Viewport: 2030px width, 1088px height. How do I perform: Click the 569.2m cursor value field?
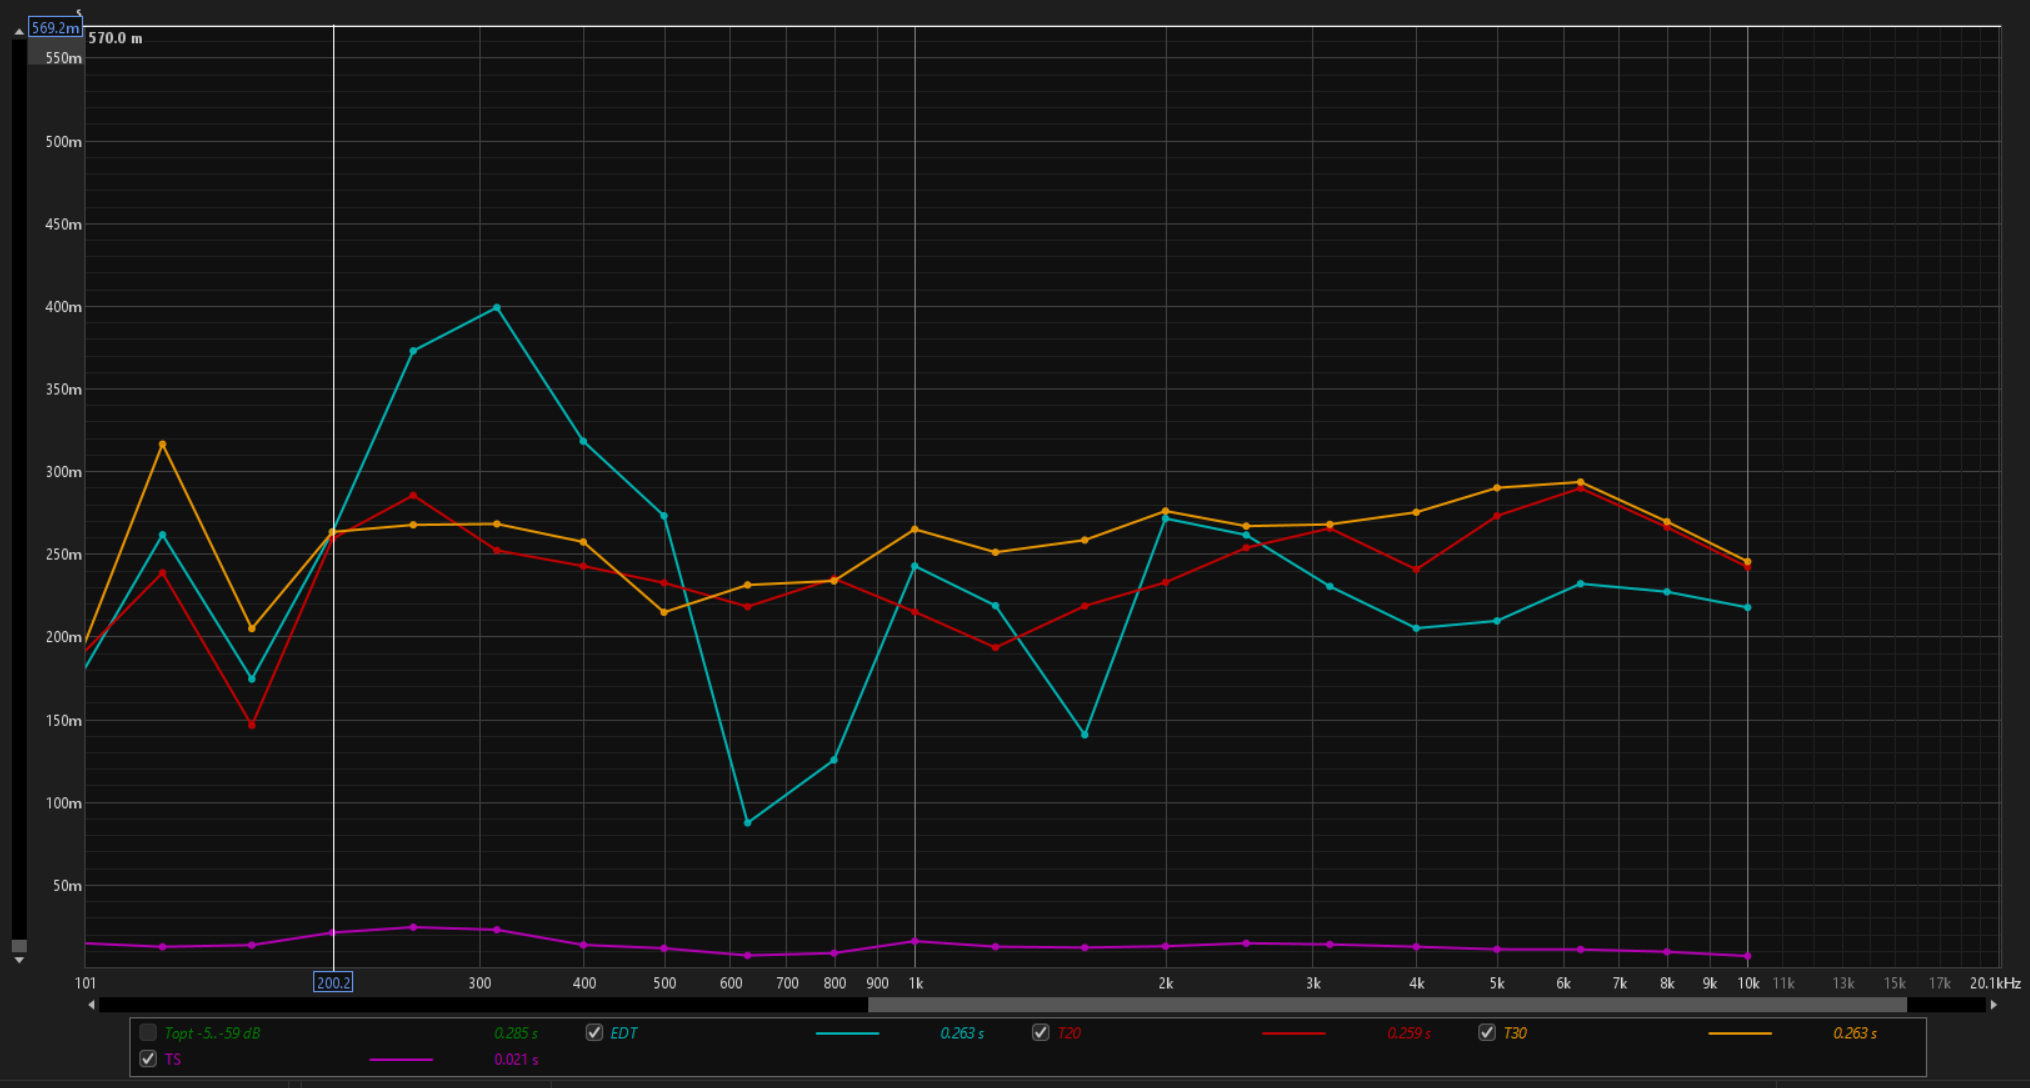pos(55,28)
